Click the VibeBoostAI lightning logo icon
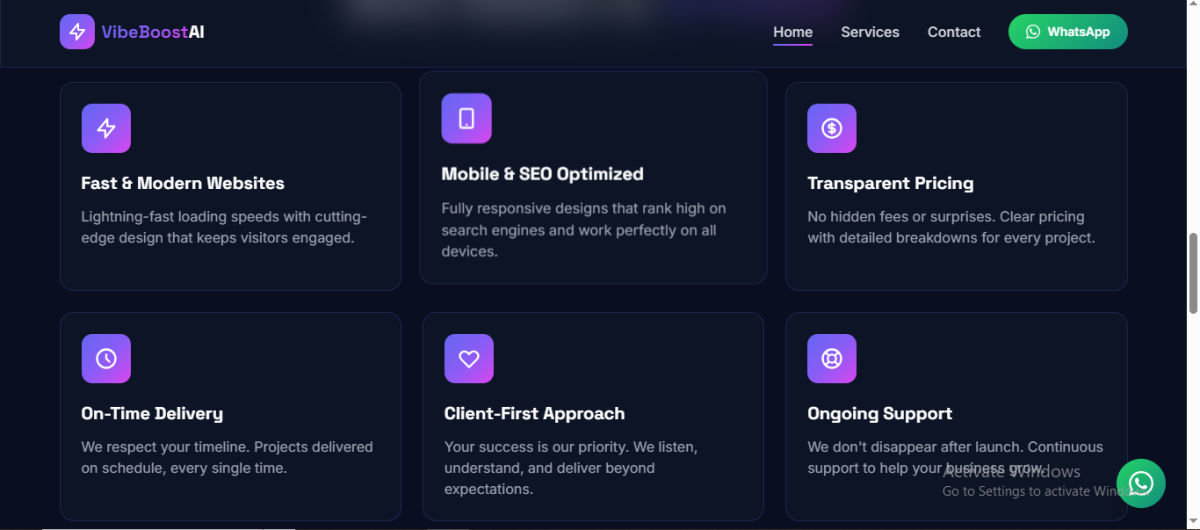This screenshot has height=530, width=1200. point(77,32)
